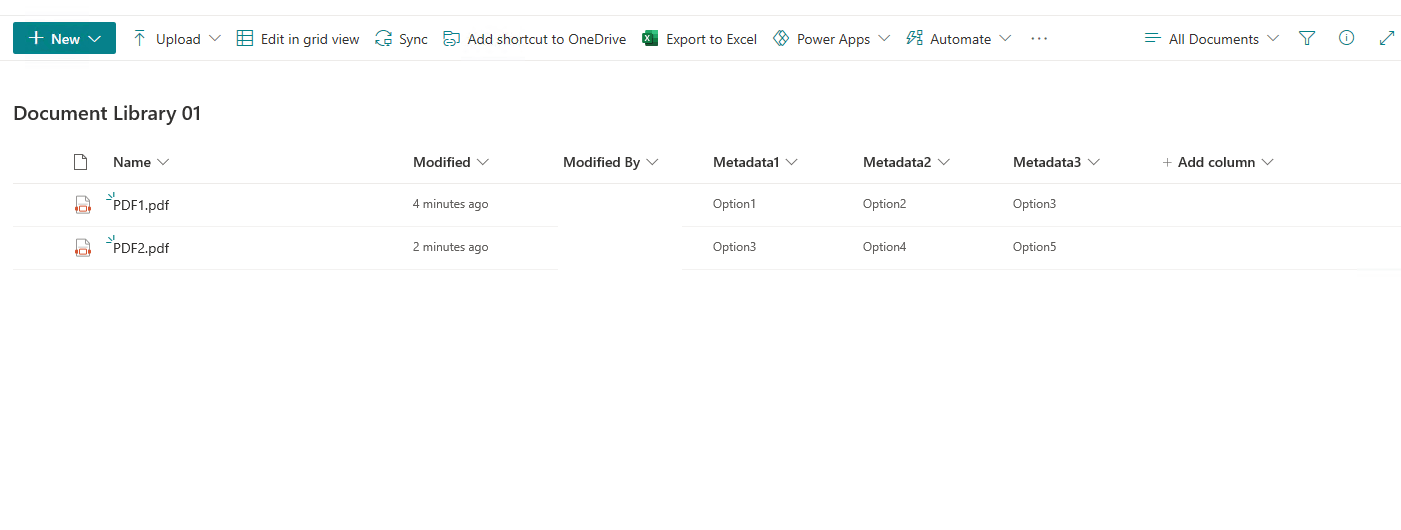
Task: Click the Document Library 01 title
Action: pos(107,114)
